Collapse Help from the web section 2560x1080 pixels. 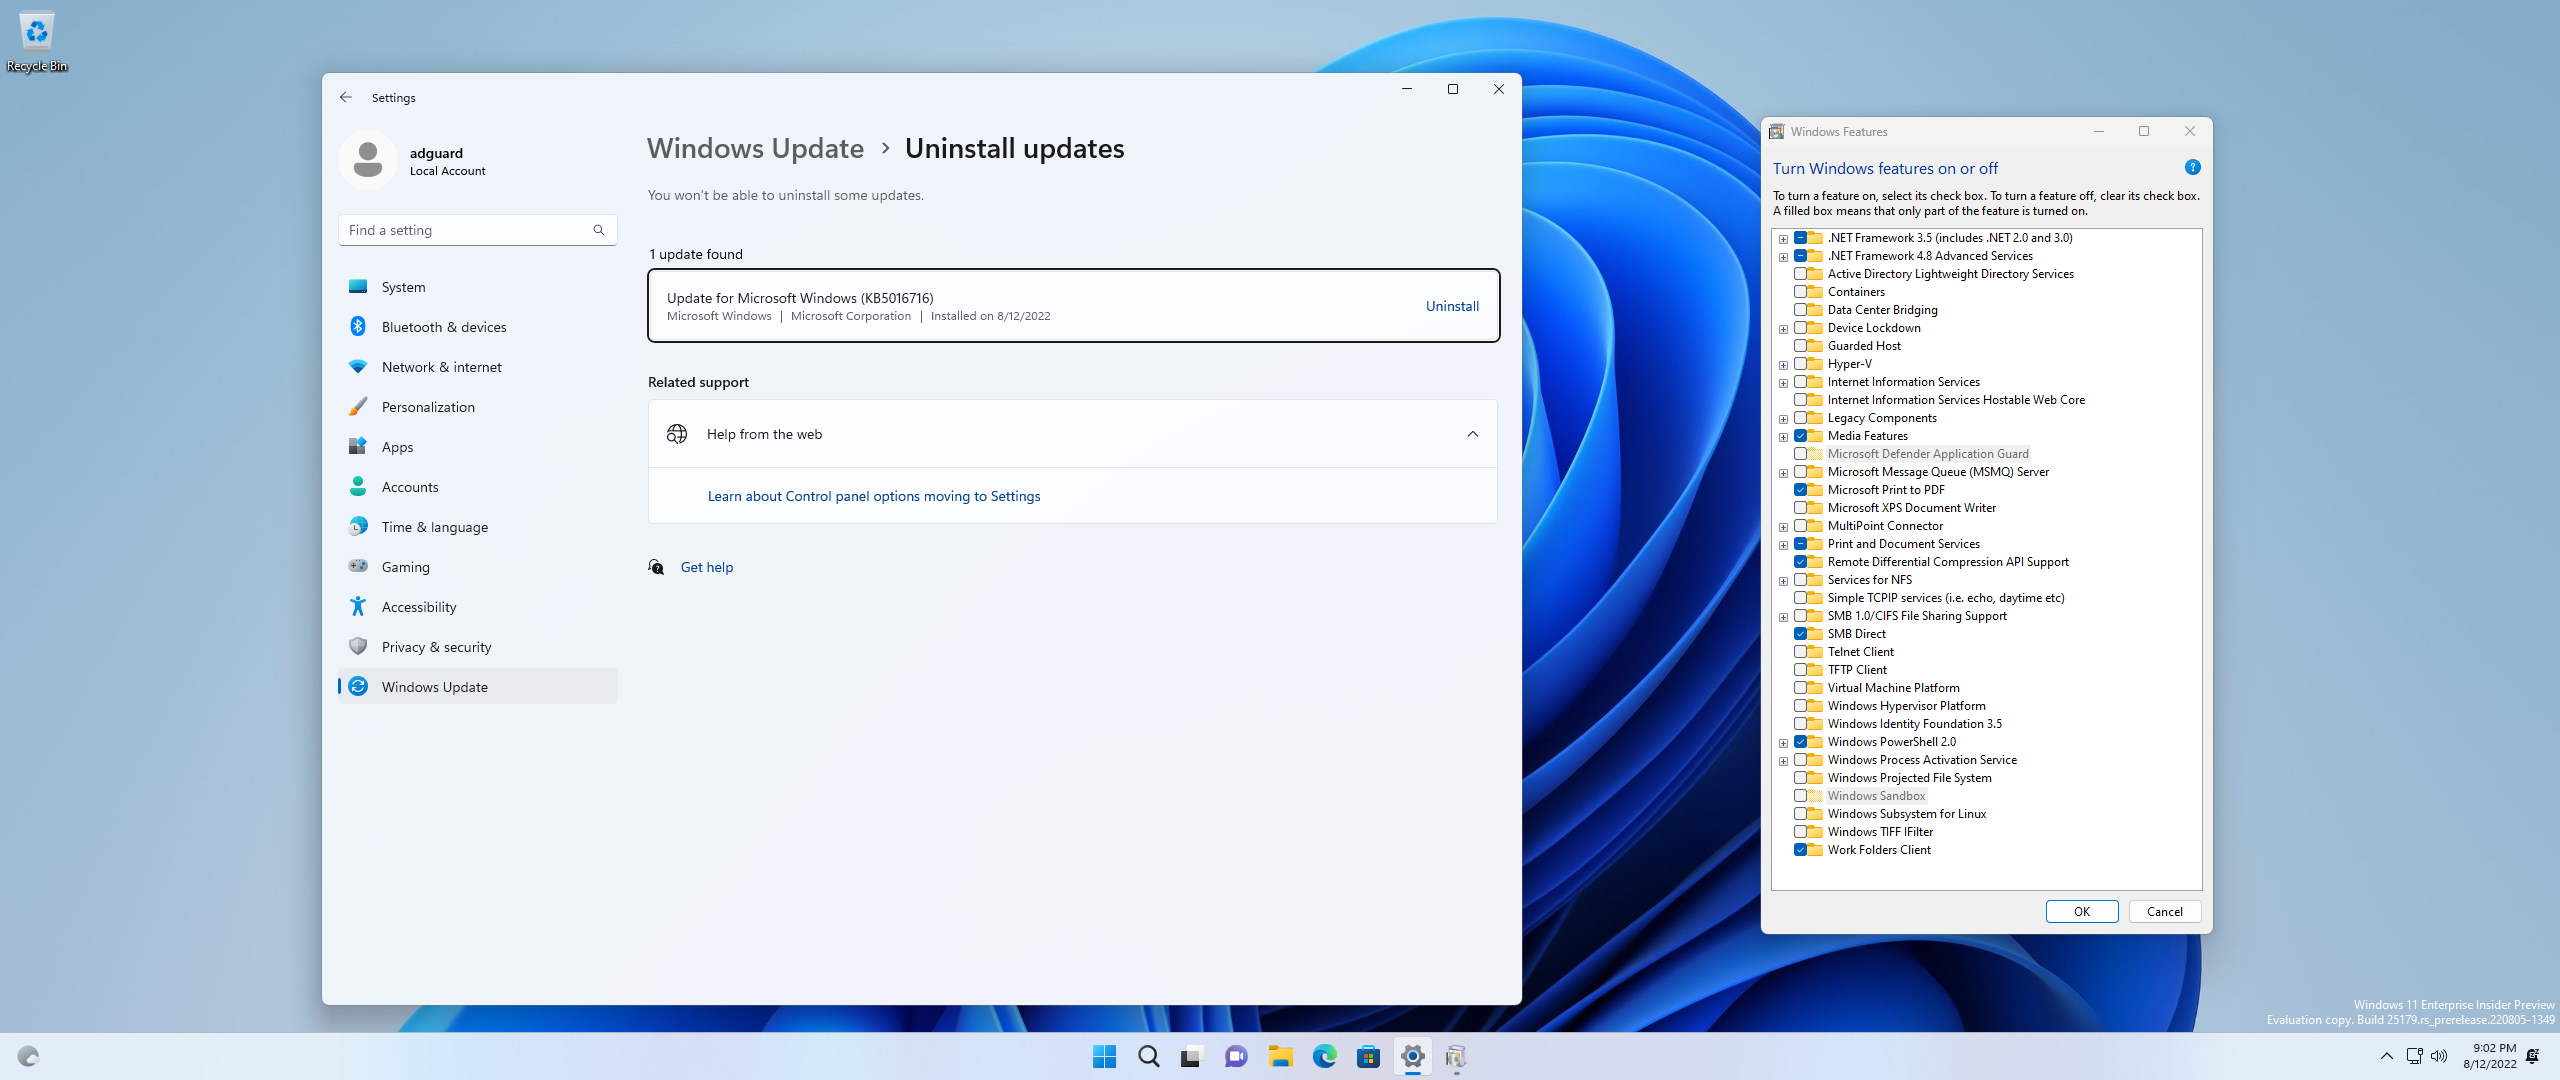1472,434
